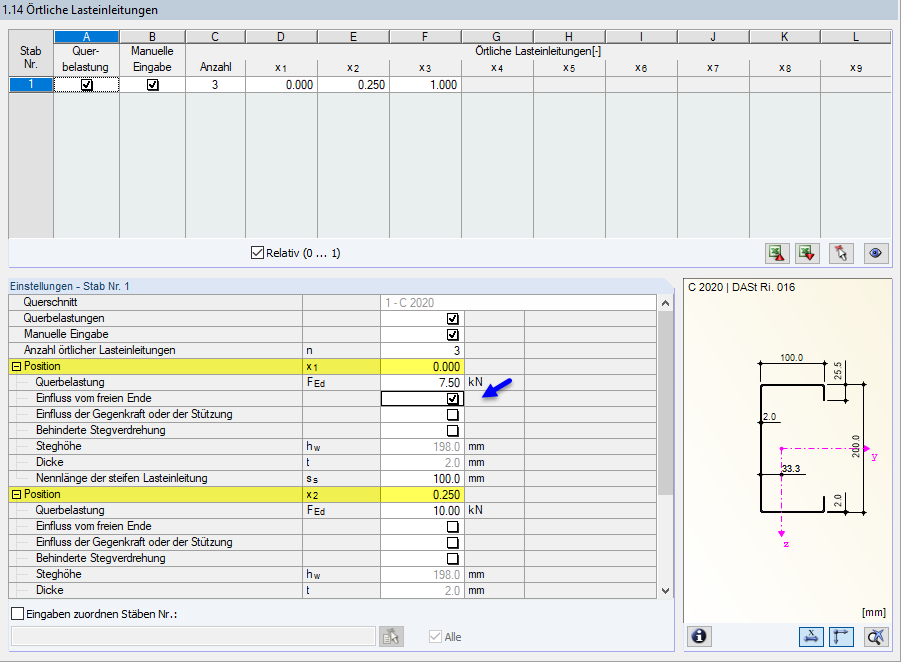901x662 pixels.
Task: Enable Behinderte Stegverdrehung for position x2
Action: tap(453, 559)
